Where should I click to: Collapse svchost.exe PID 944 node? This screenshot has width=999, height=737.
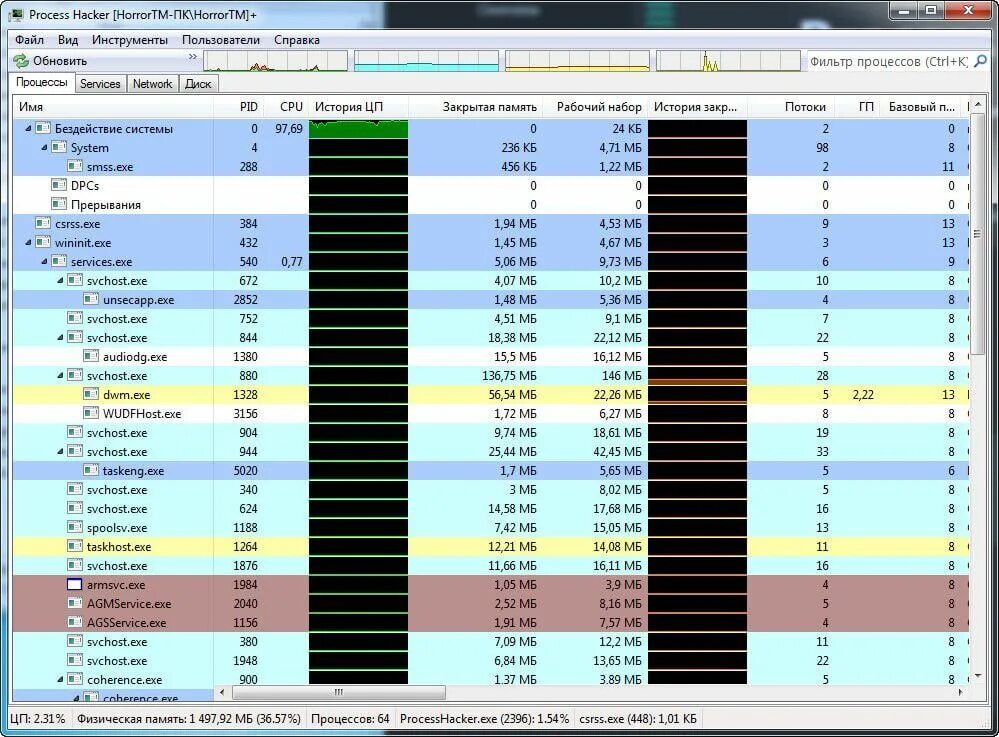[x=61, y=452]
